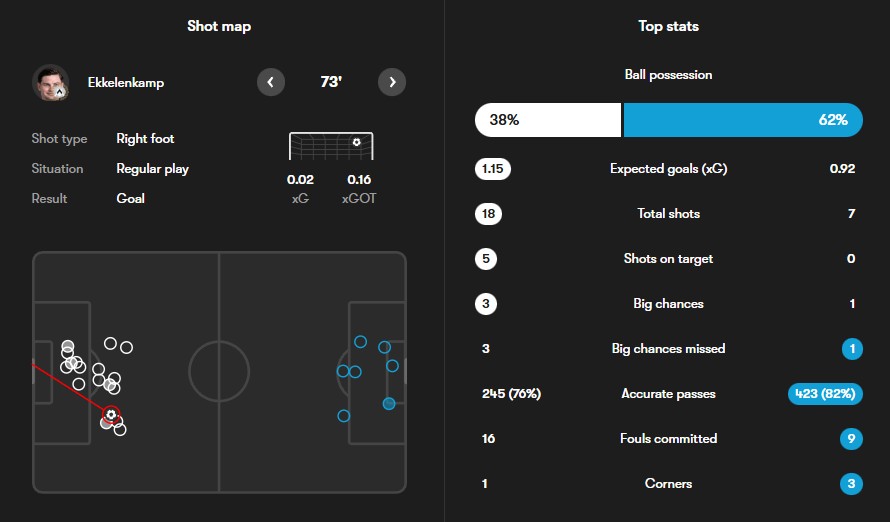The height and width of the screenshot is (522, 890).
Task: Go to the previous shot
Action: pyautogui.click(x=271, y=82)
